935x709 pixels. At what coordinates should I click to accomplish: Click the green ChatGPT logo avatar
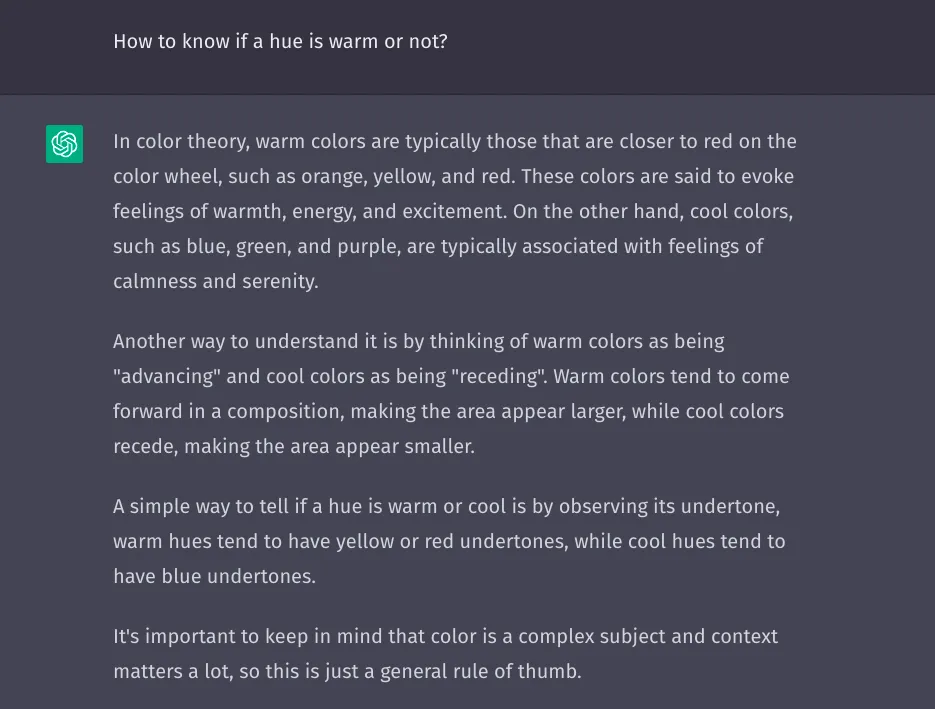coord(64,144)
